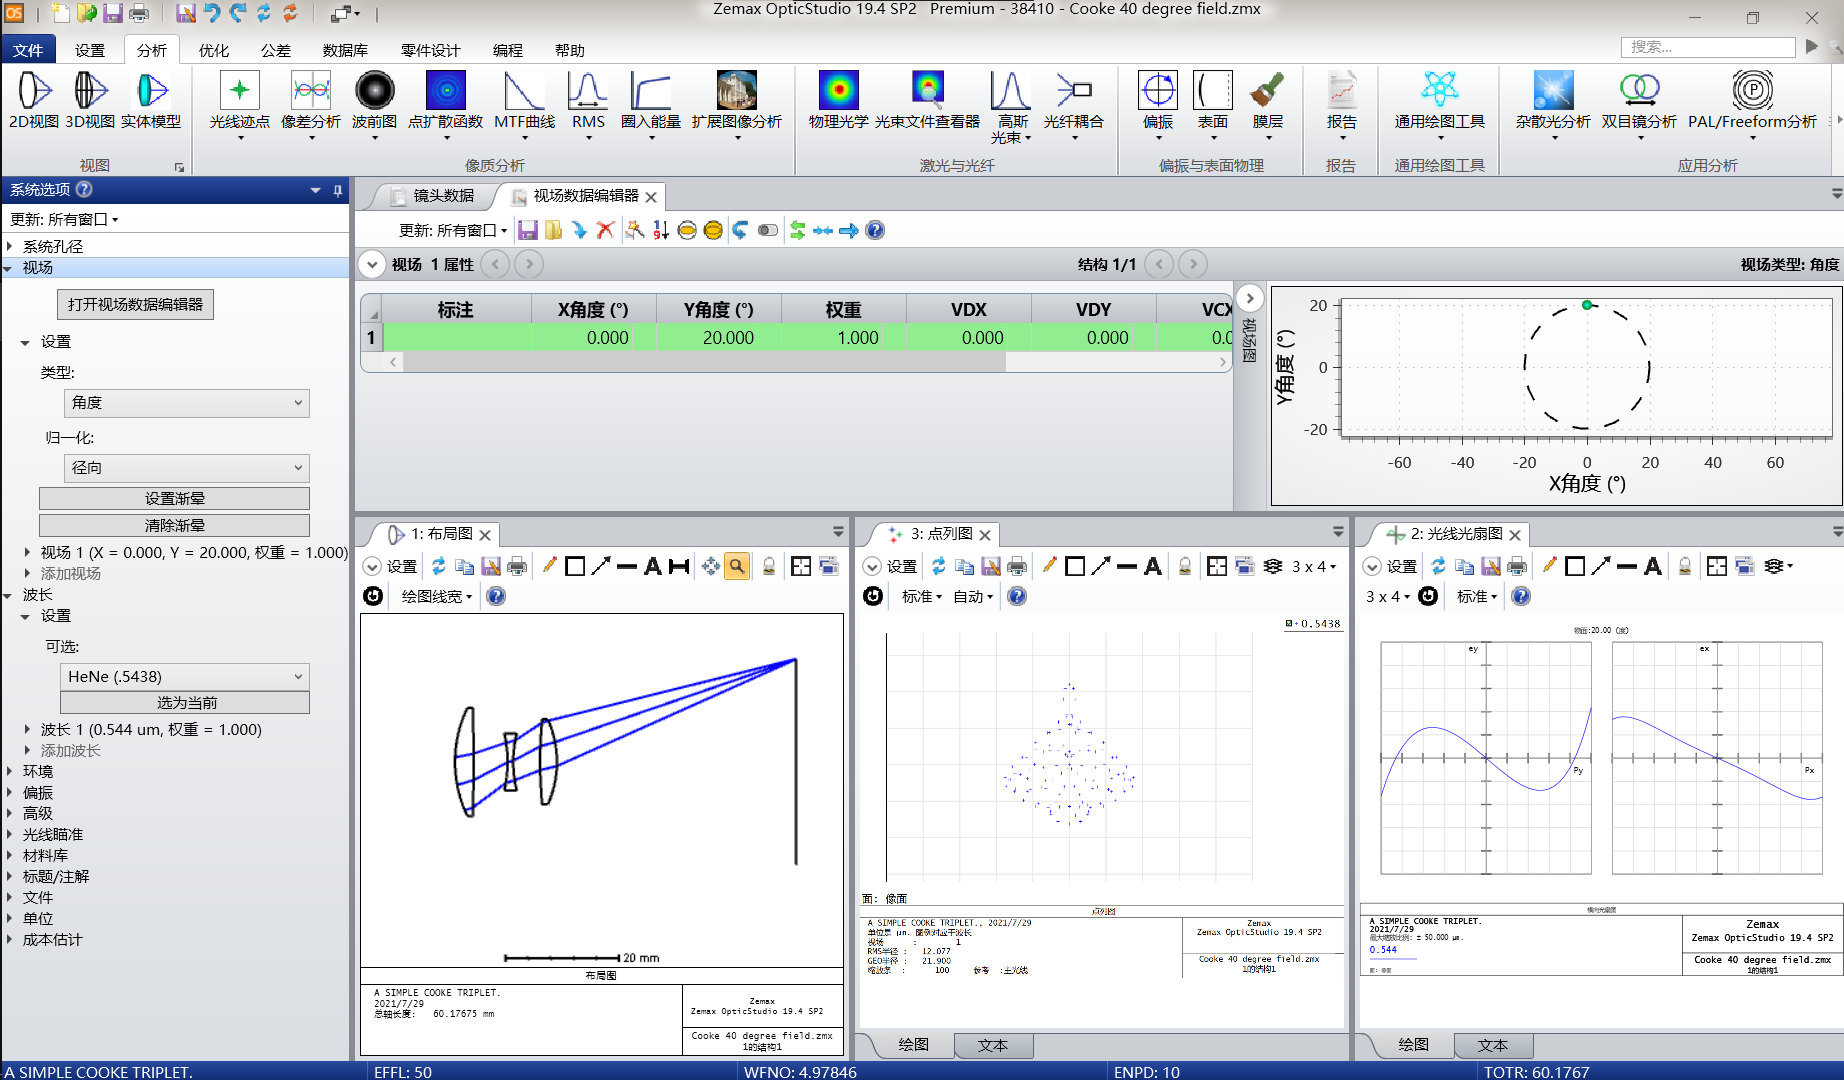
Task: Open the 光纤耦合 analysis
Action: (1074, 104)
